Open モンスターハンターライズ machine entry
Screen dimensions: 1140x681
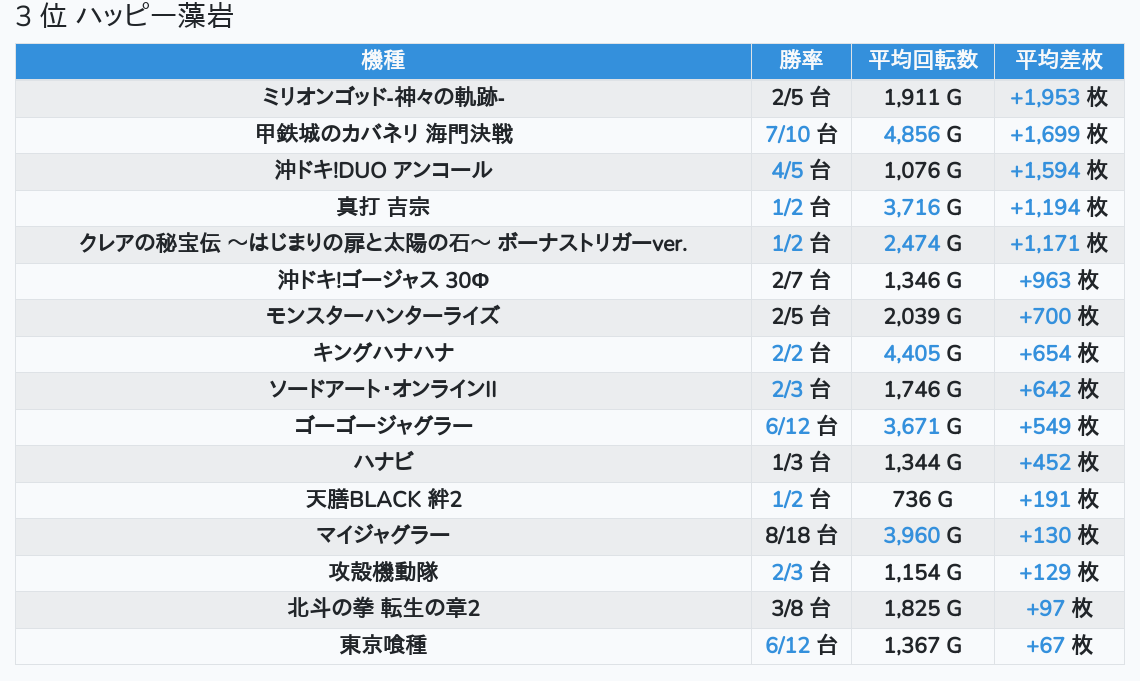tap(384, 316)
